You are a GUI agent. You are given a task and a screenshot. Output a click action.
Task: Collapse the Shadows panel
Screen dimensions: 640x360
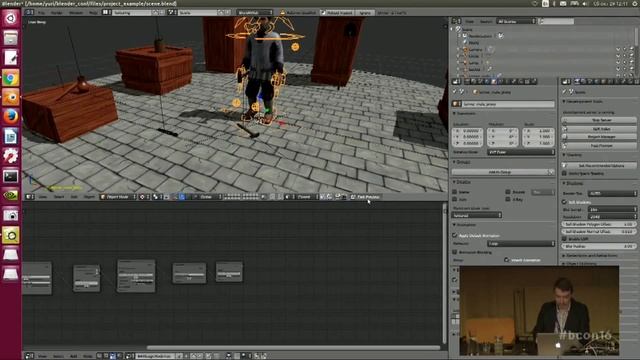573,183
